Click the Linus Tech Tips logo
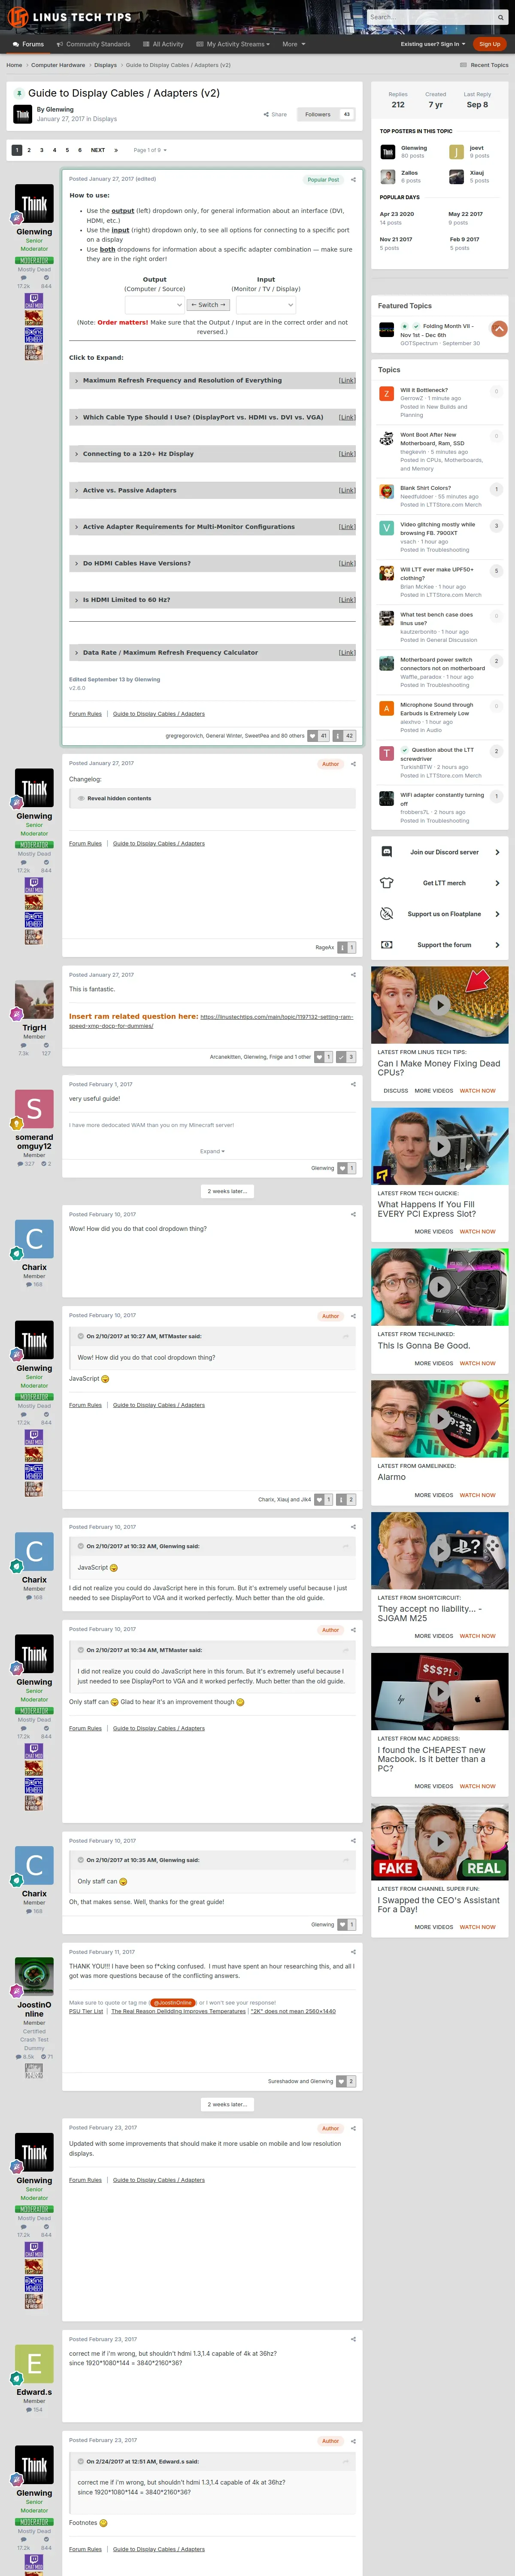 [x=70, y=17]
